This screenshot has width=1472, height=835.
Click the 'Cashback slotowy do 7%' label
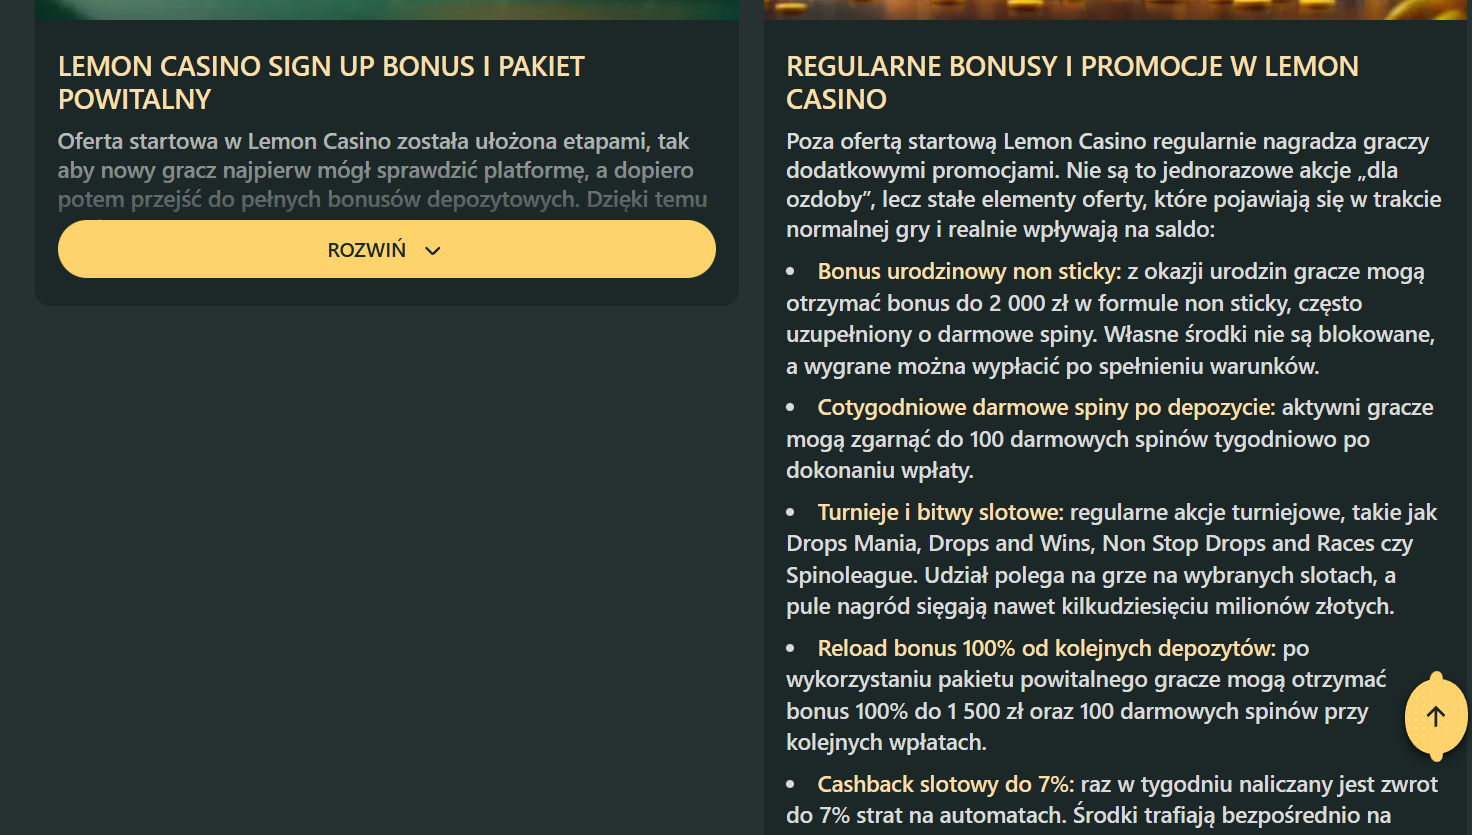click(944, 785)
